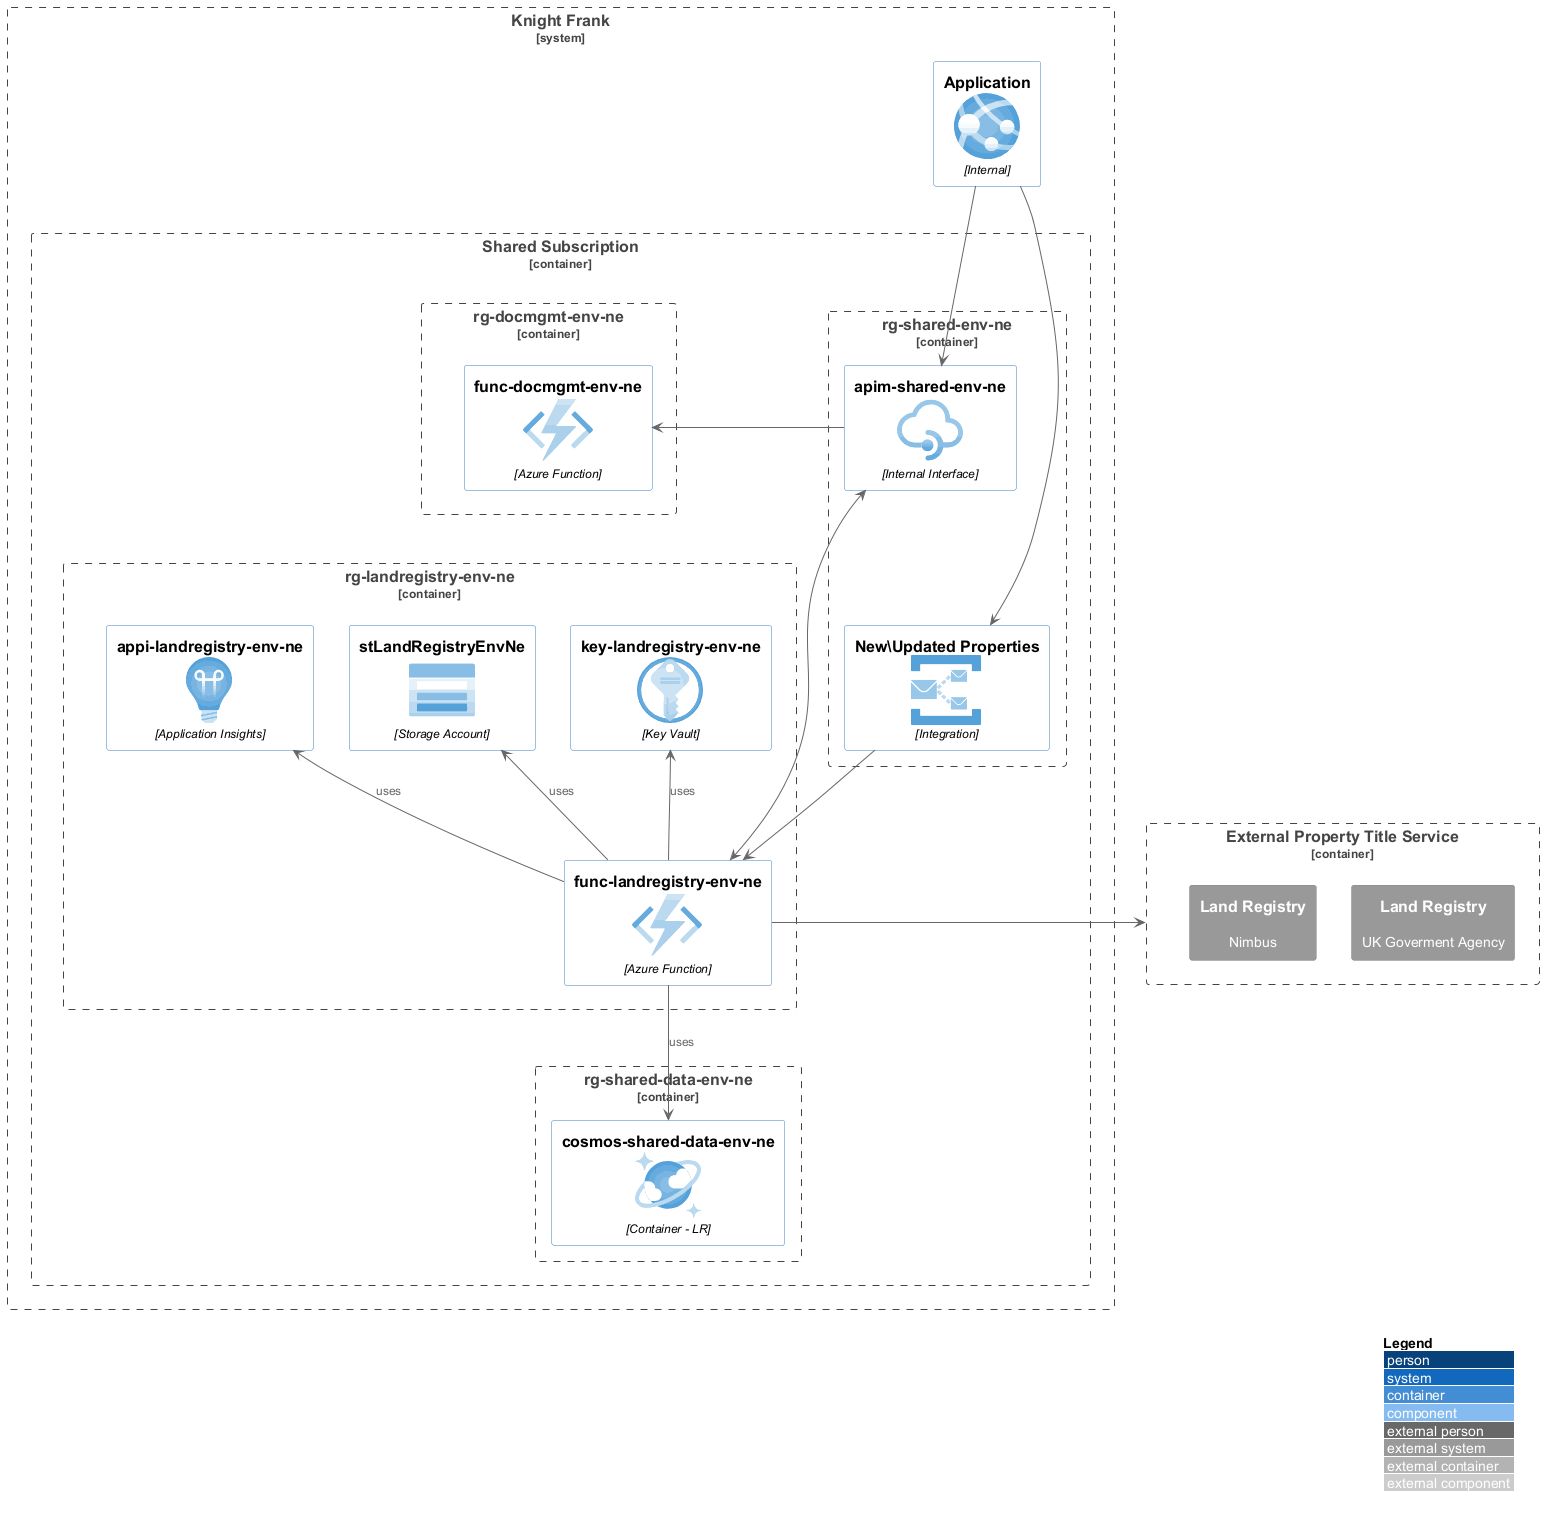
Task: Select the Land Registry Nimbus box
Action: pos(1252,923)
